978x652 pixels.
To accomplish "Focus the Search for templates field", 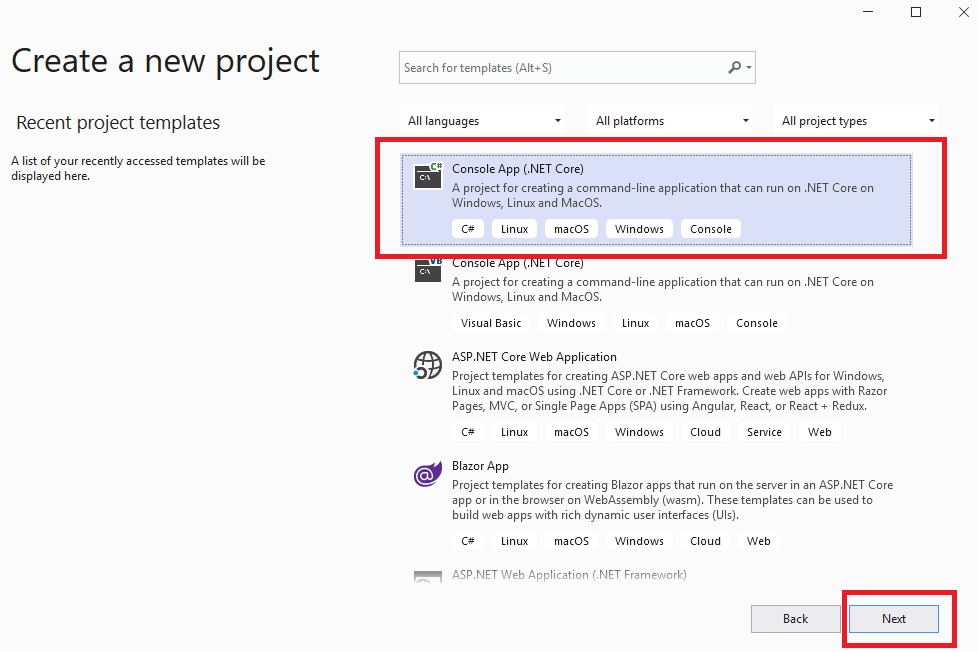I will point(577,67).
